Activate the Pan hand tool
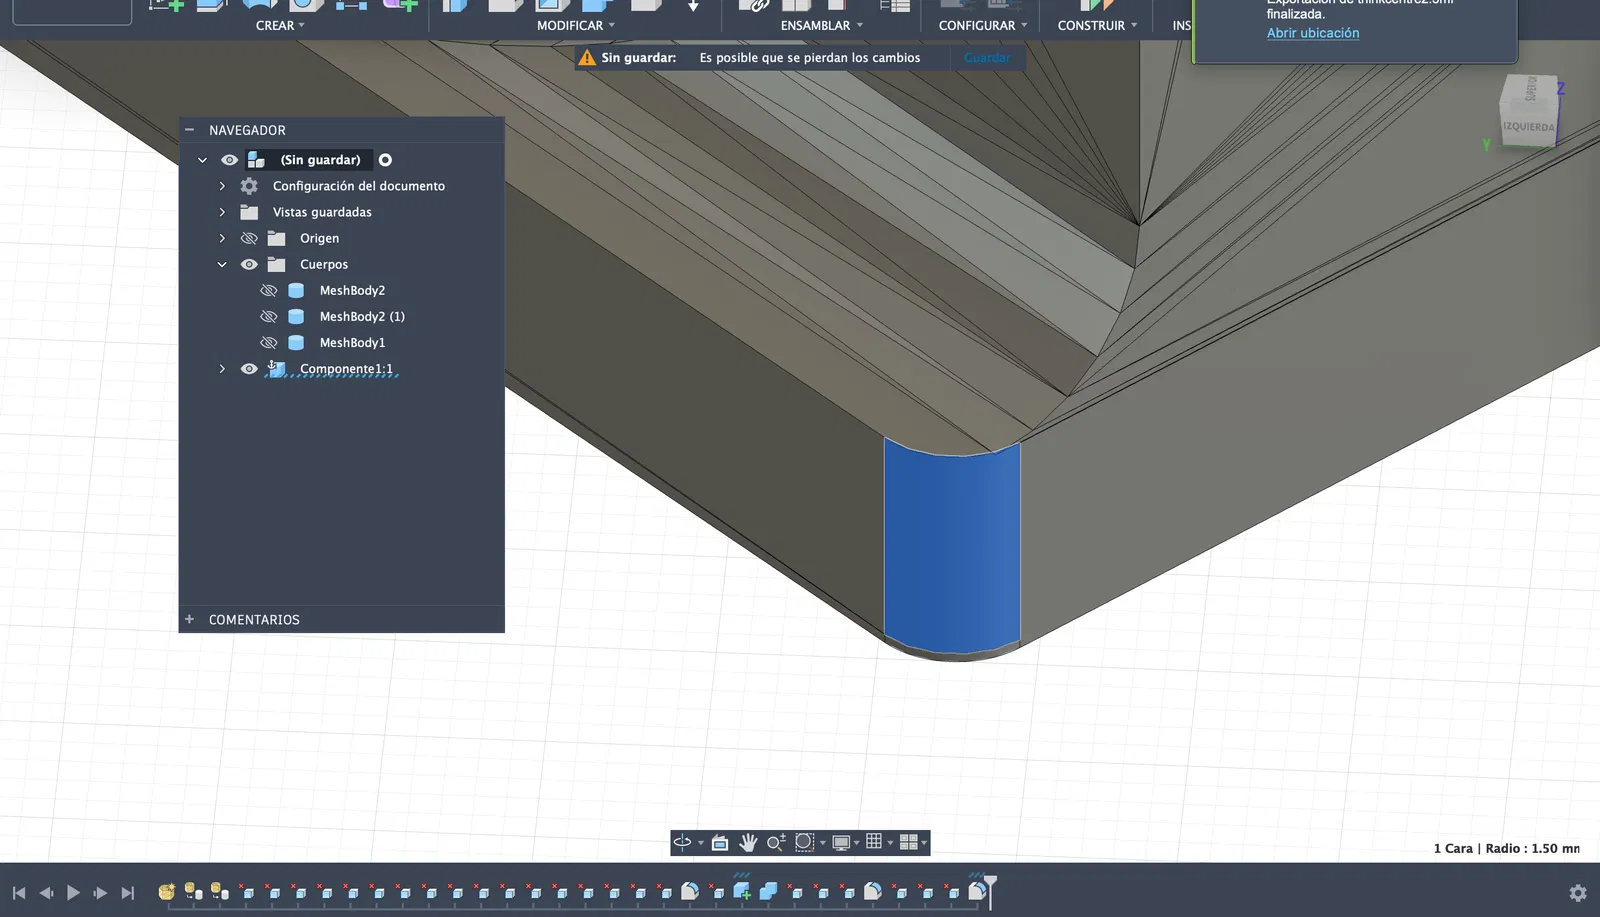The image size is (1600, 917). pyautogui.click(x=748, y=843)
